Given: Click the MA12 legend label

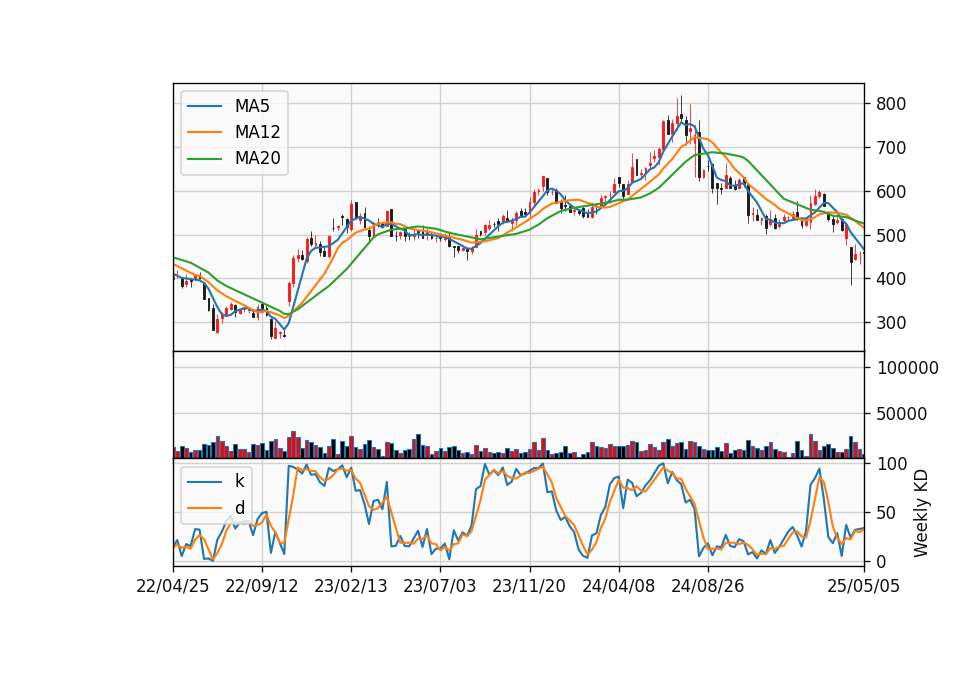Looking at the screenshot, I should (x=257, y=132).
